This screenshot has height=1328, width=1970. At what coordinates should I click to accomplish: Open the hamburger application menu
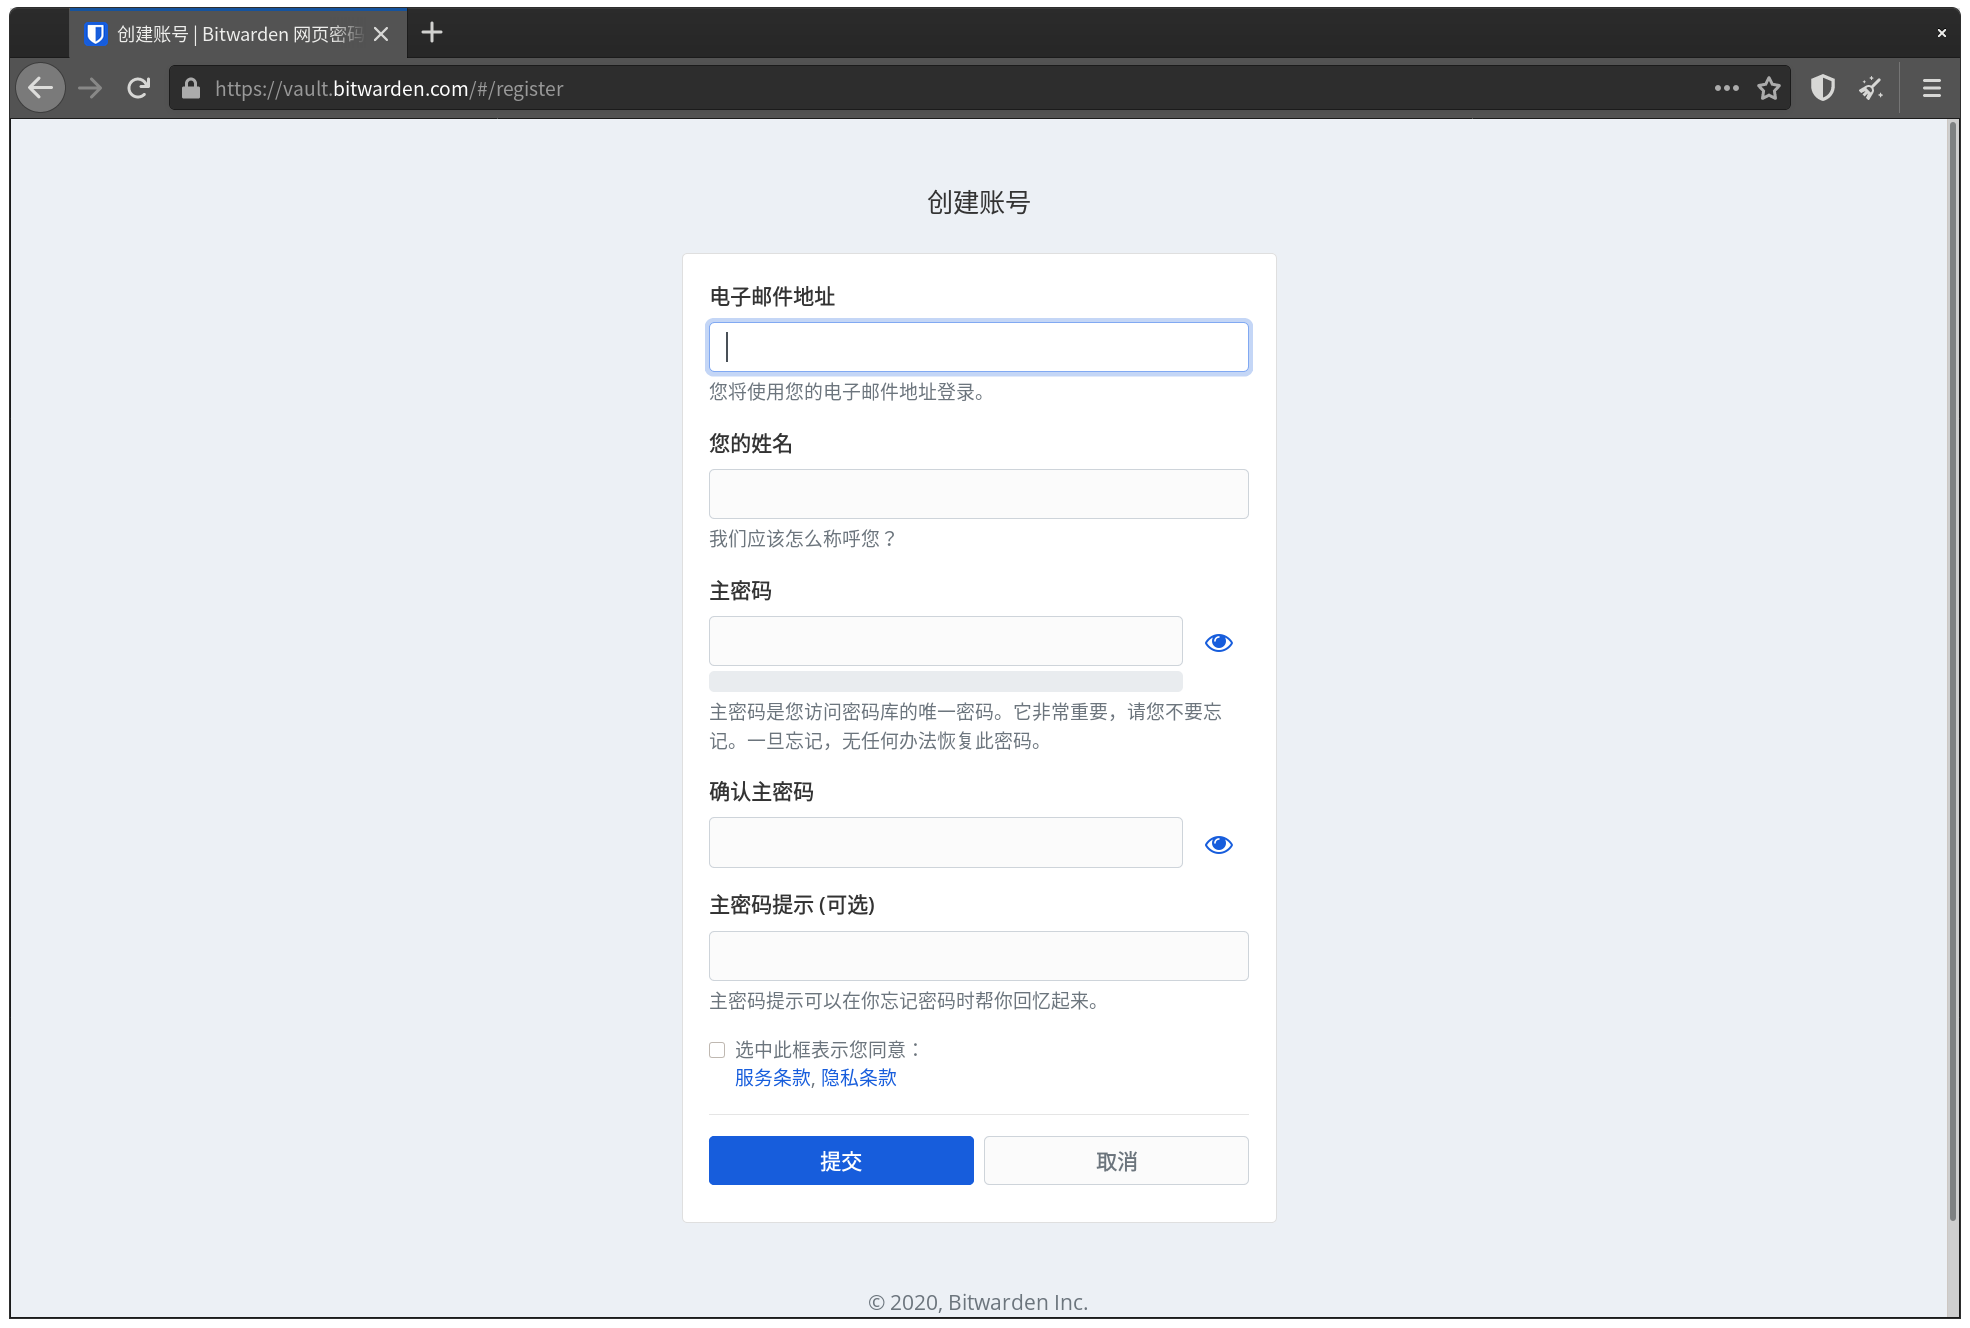[x=1932, y=88]
